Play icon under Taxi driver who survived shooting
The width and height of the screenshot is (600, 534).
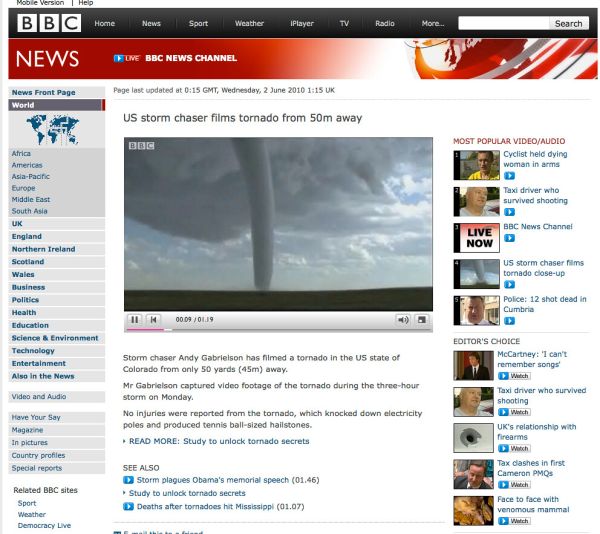(509, 212)
